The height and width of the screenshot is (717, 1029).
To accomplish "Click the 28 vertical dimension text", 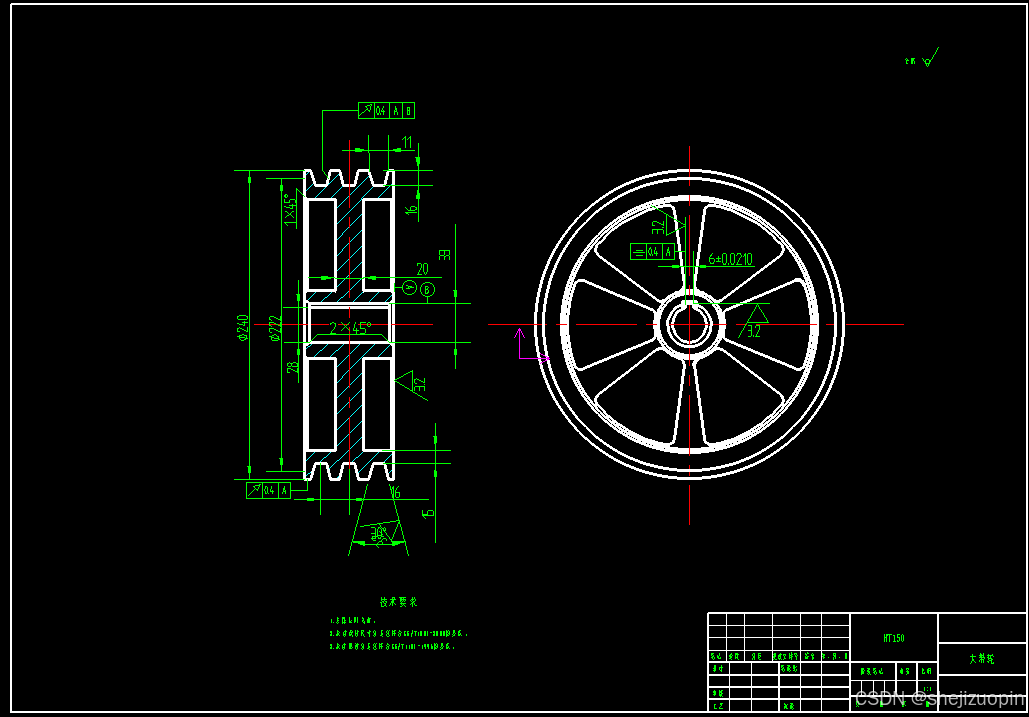I will click(293, 367).
